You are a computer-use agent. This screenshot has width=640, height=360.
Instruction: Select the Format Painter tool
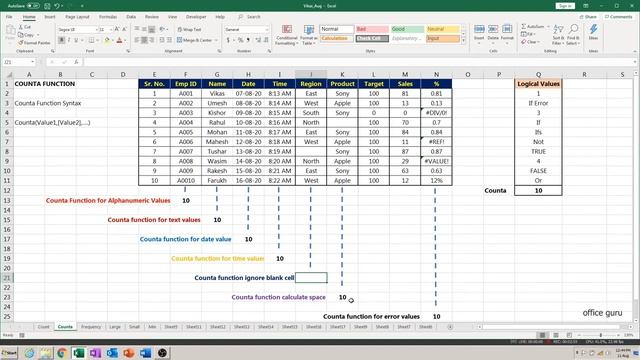click(x=34, y=42)
